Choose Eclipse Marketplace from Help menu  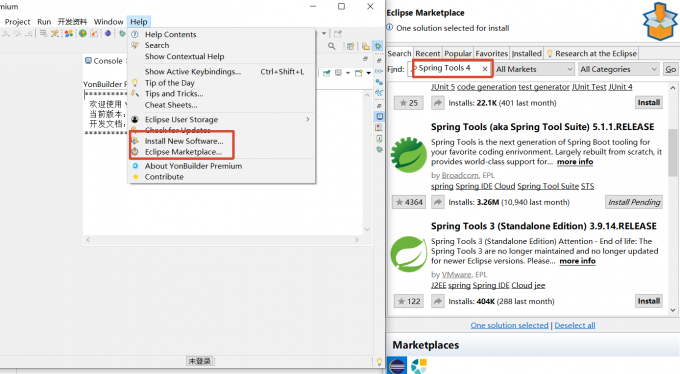183,152
